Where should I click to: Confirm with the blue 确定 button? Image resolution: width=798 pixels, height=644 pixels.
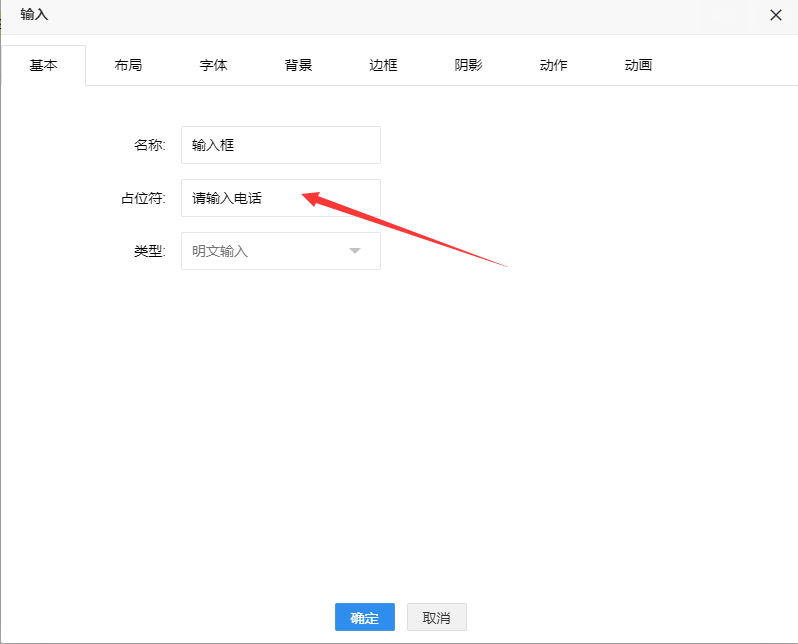[364, 617]
